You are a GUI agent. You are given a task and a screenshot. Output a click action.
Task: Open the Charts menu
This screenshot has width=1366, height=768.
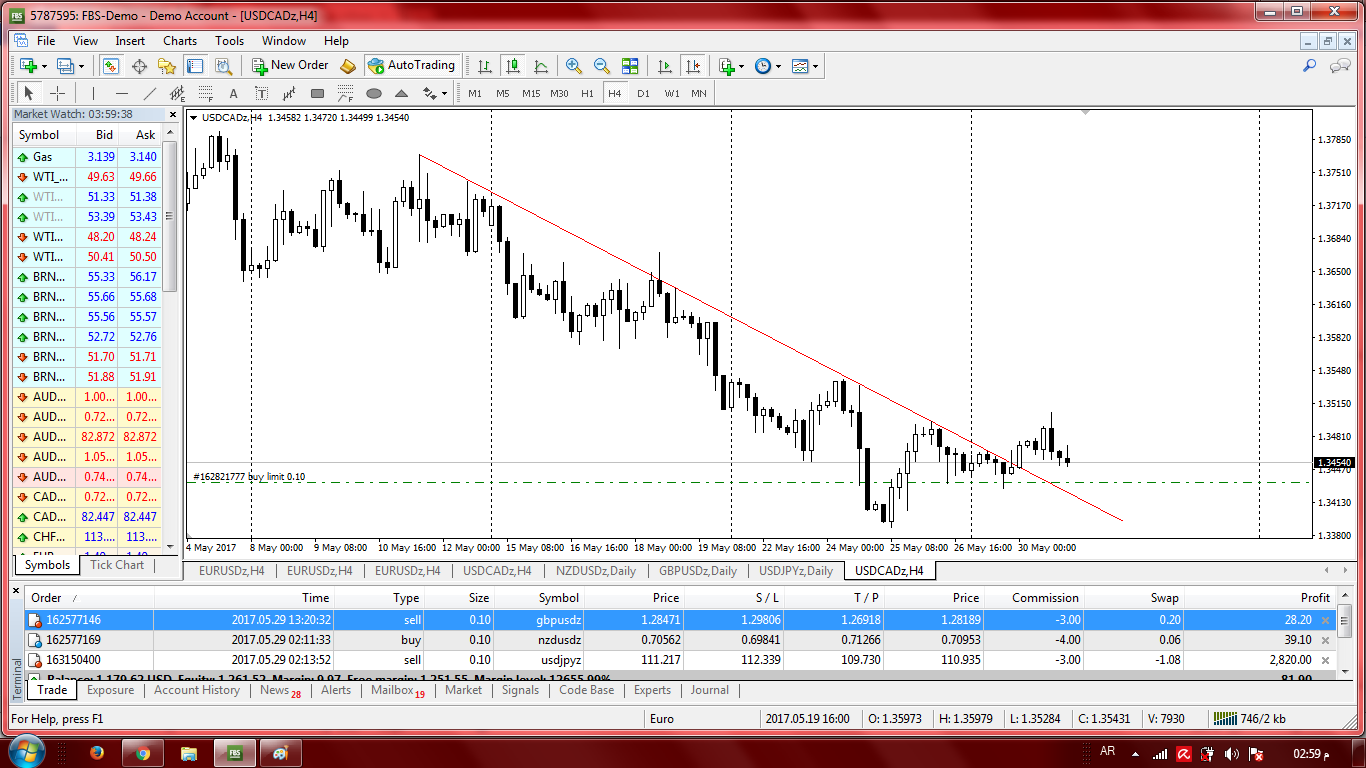pos(180,41)
